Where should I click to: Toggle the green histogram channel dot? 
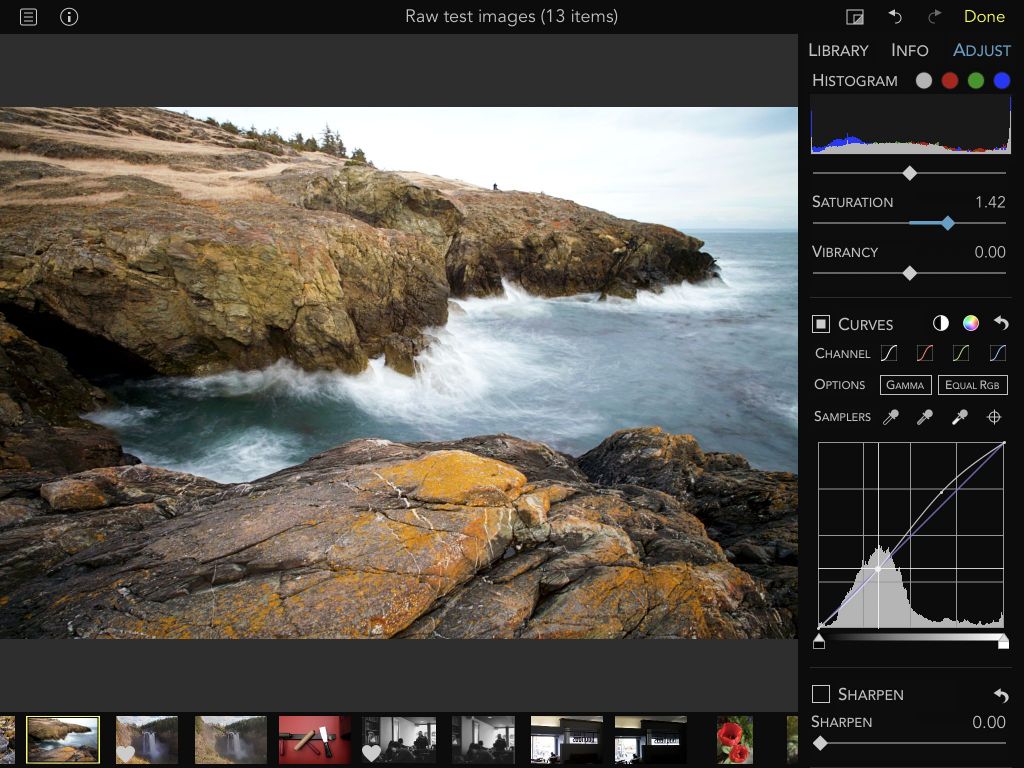click(x=976, y=81)
